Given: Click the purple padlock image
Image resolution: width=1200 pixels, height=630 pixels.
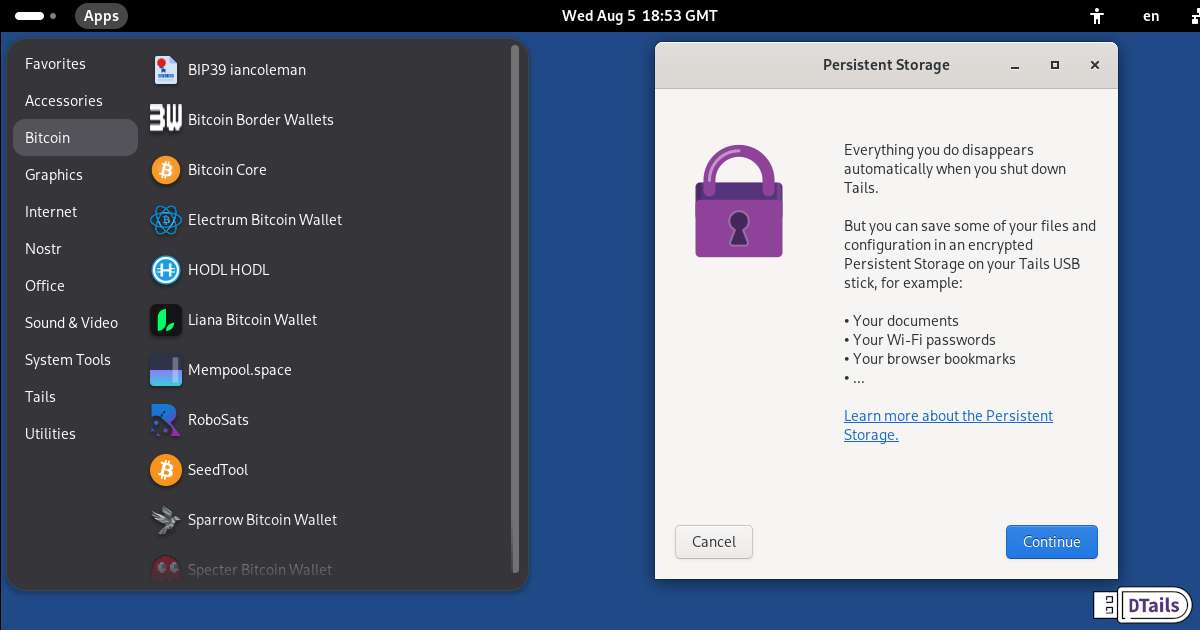Looking at the screenshot, I should pyautogui.click(x=739, y=201).
